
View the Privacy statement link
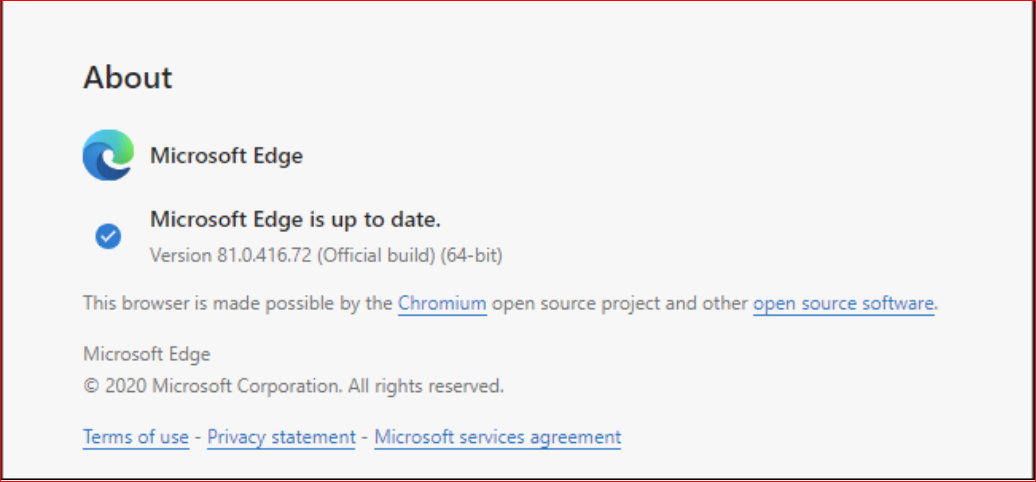[x=281, y=437]
